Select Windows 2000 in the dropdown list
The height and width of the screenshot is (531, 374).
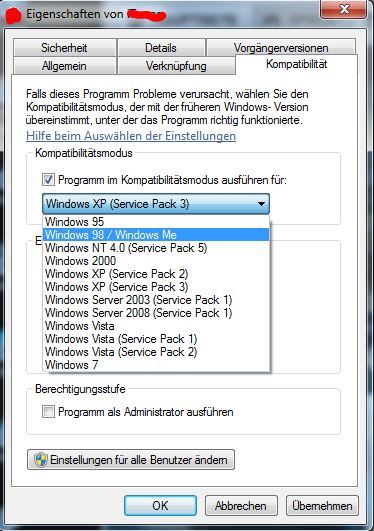(156, 261)
